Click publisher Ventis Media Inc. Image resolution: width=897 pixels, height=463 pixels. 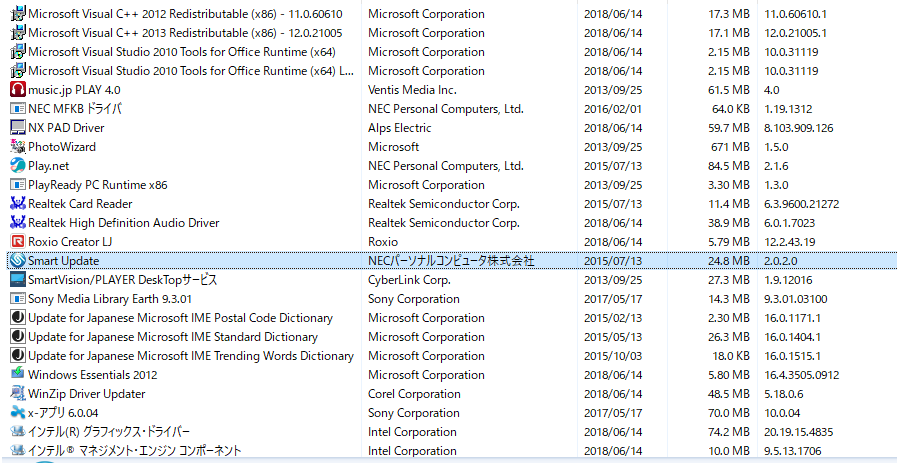[x=412, y=90]
